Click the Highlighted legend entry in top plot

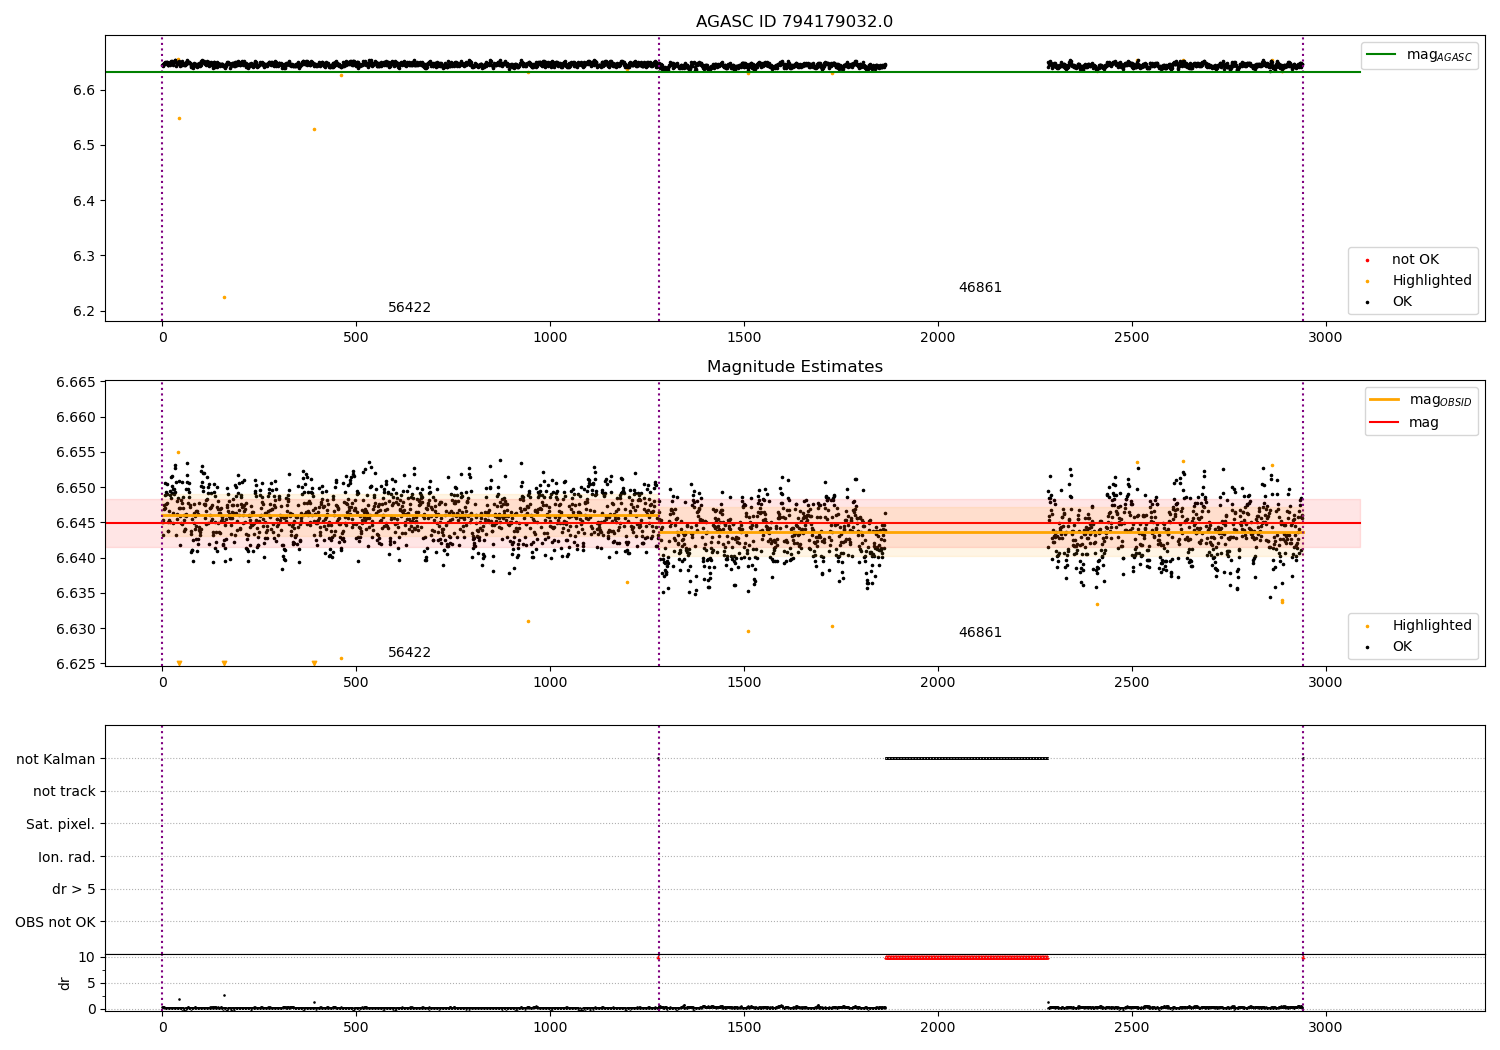pyautogui.click(x=1431, y=281)
